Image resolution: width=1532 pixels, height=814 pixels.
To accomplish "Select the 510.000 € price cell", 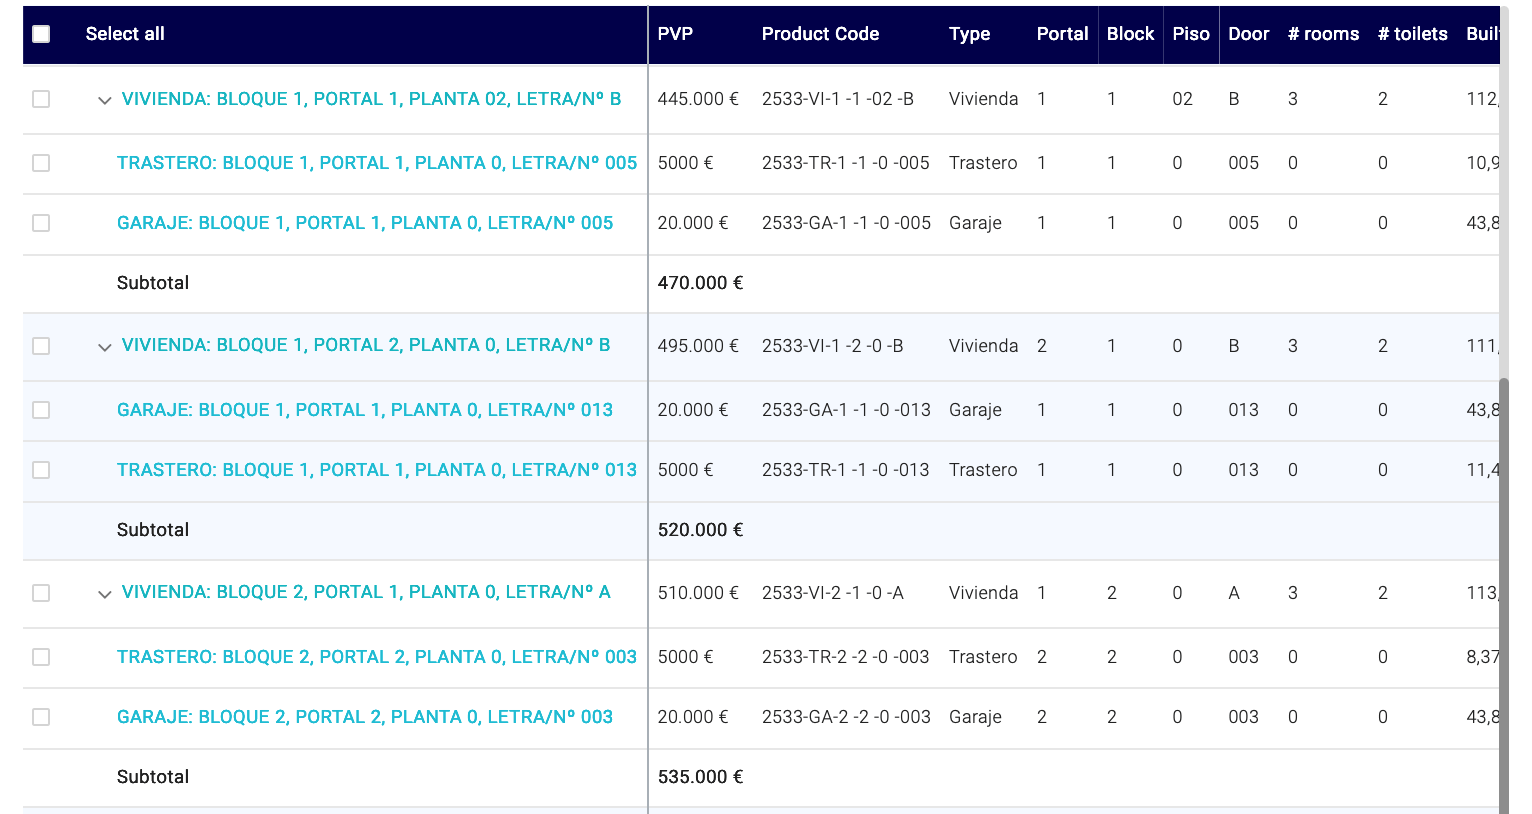I will (x=698, y=593).
